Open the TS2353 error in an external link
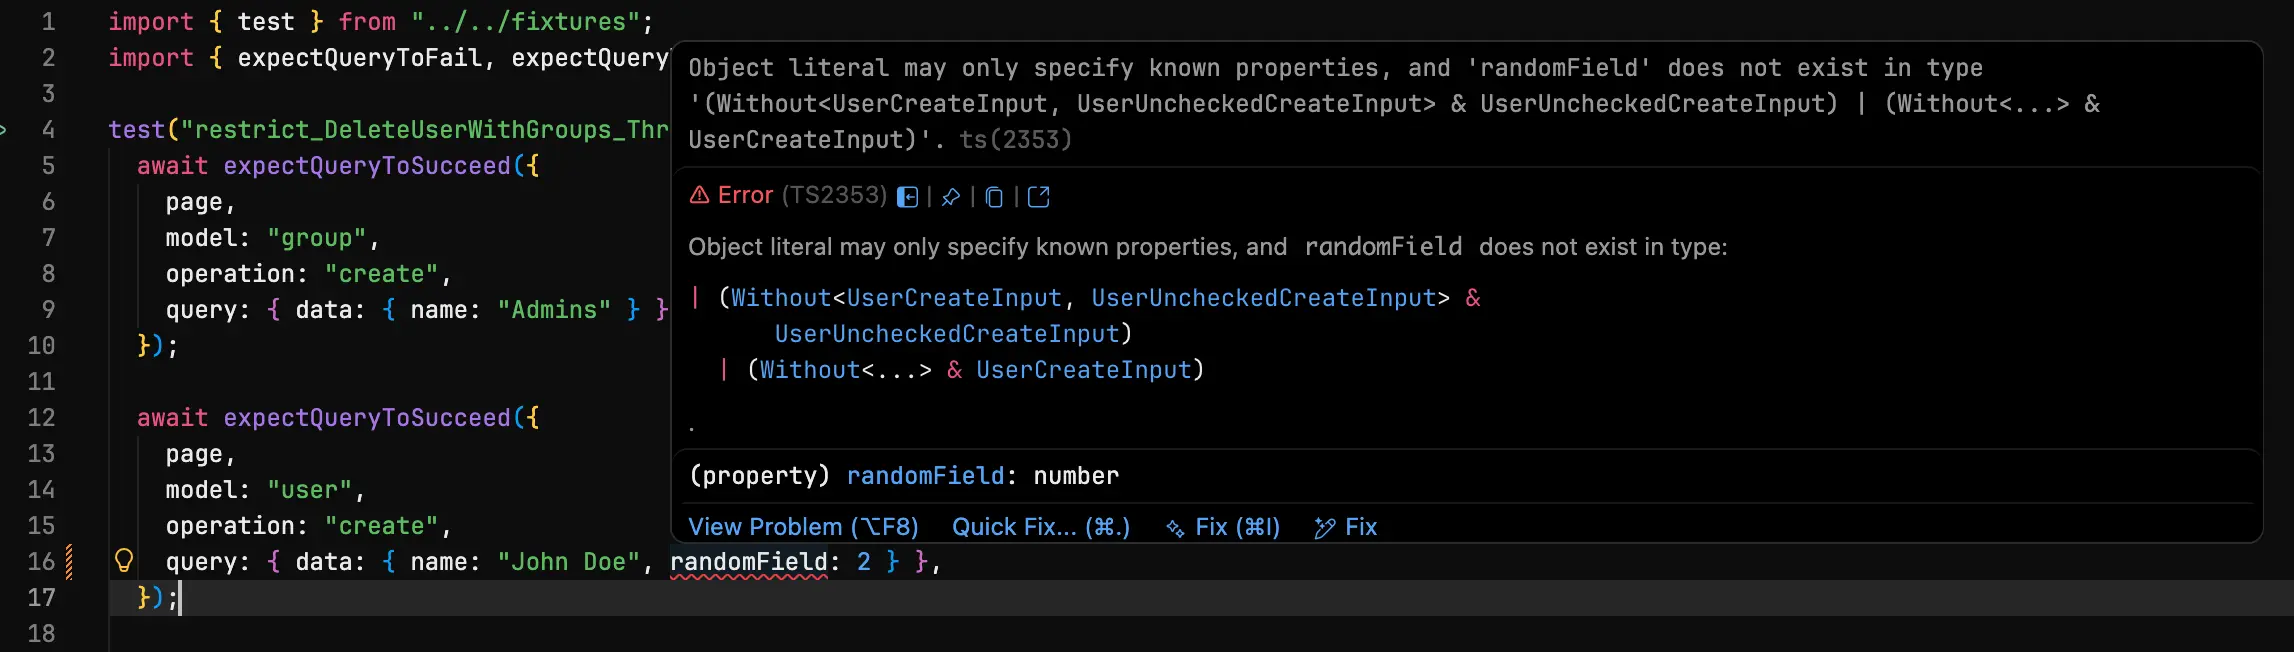The image size is (2294, 652). tap(1039, 197)
